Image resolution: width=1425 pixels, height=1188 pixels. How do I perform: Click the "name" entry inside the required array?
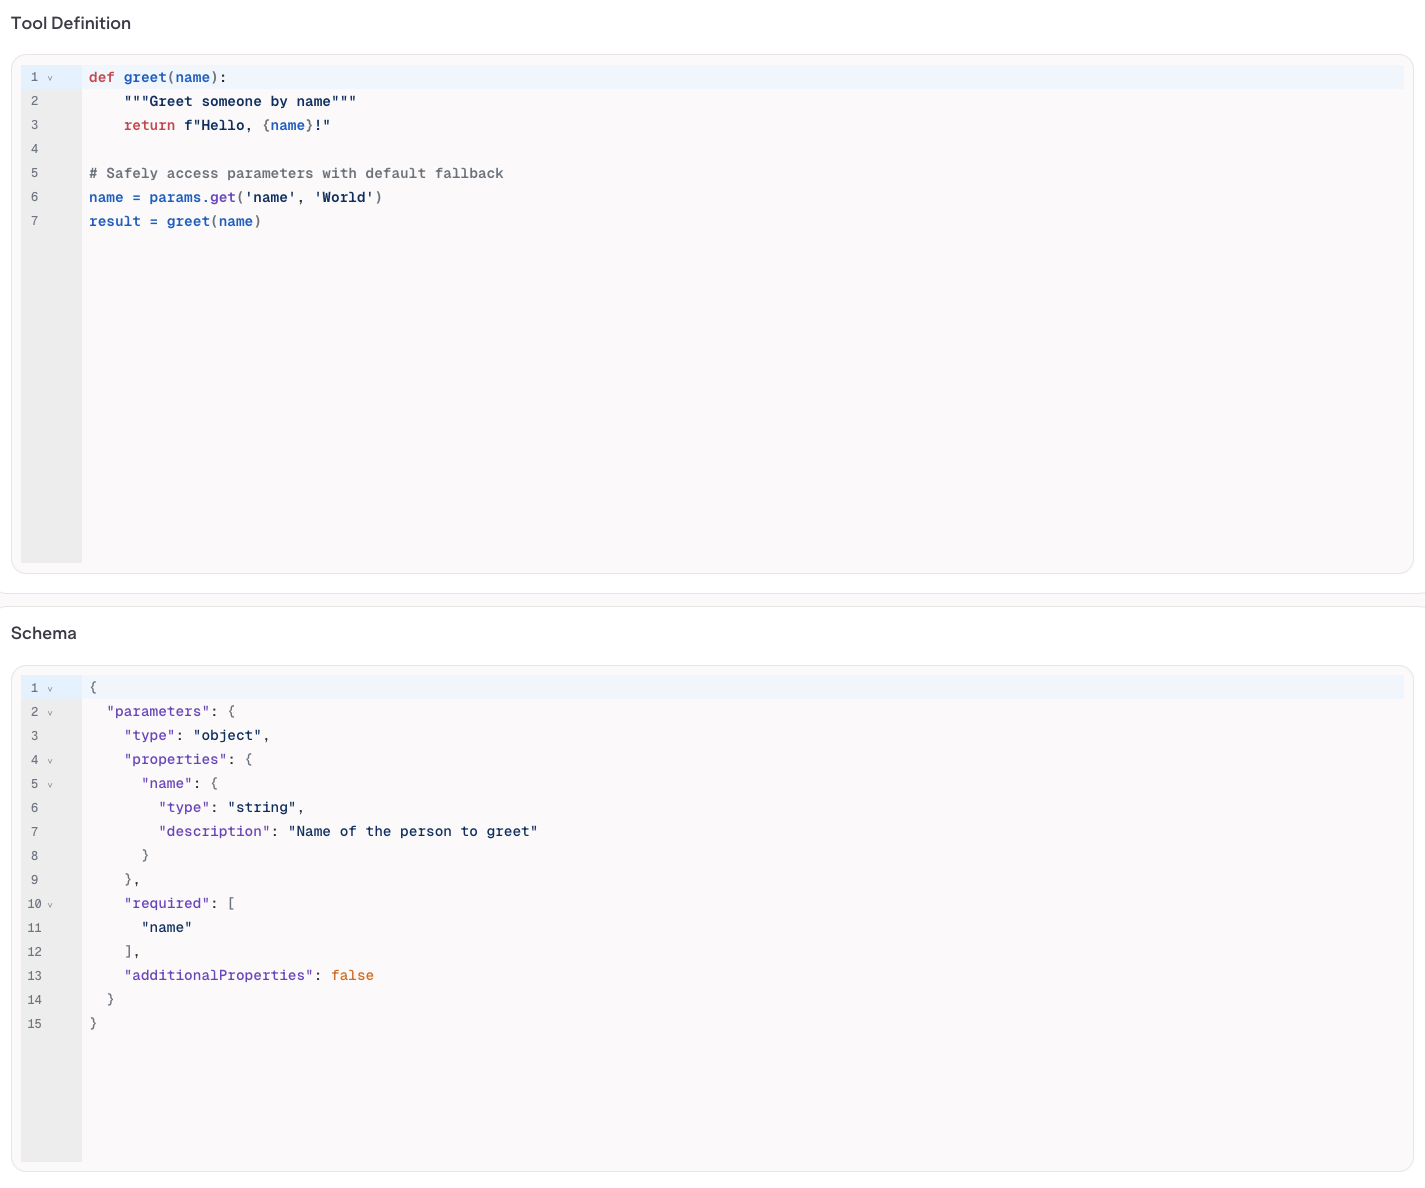coord(165,927)
